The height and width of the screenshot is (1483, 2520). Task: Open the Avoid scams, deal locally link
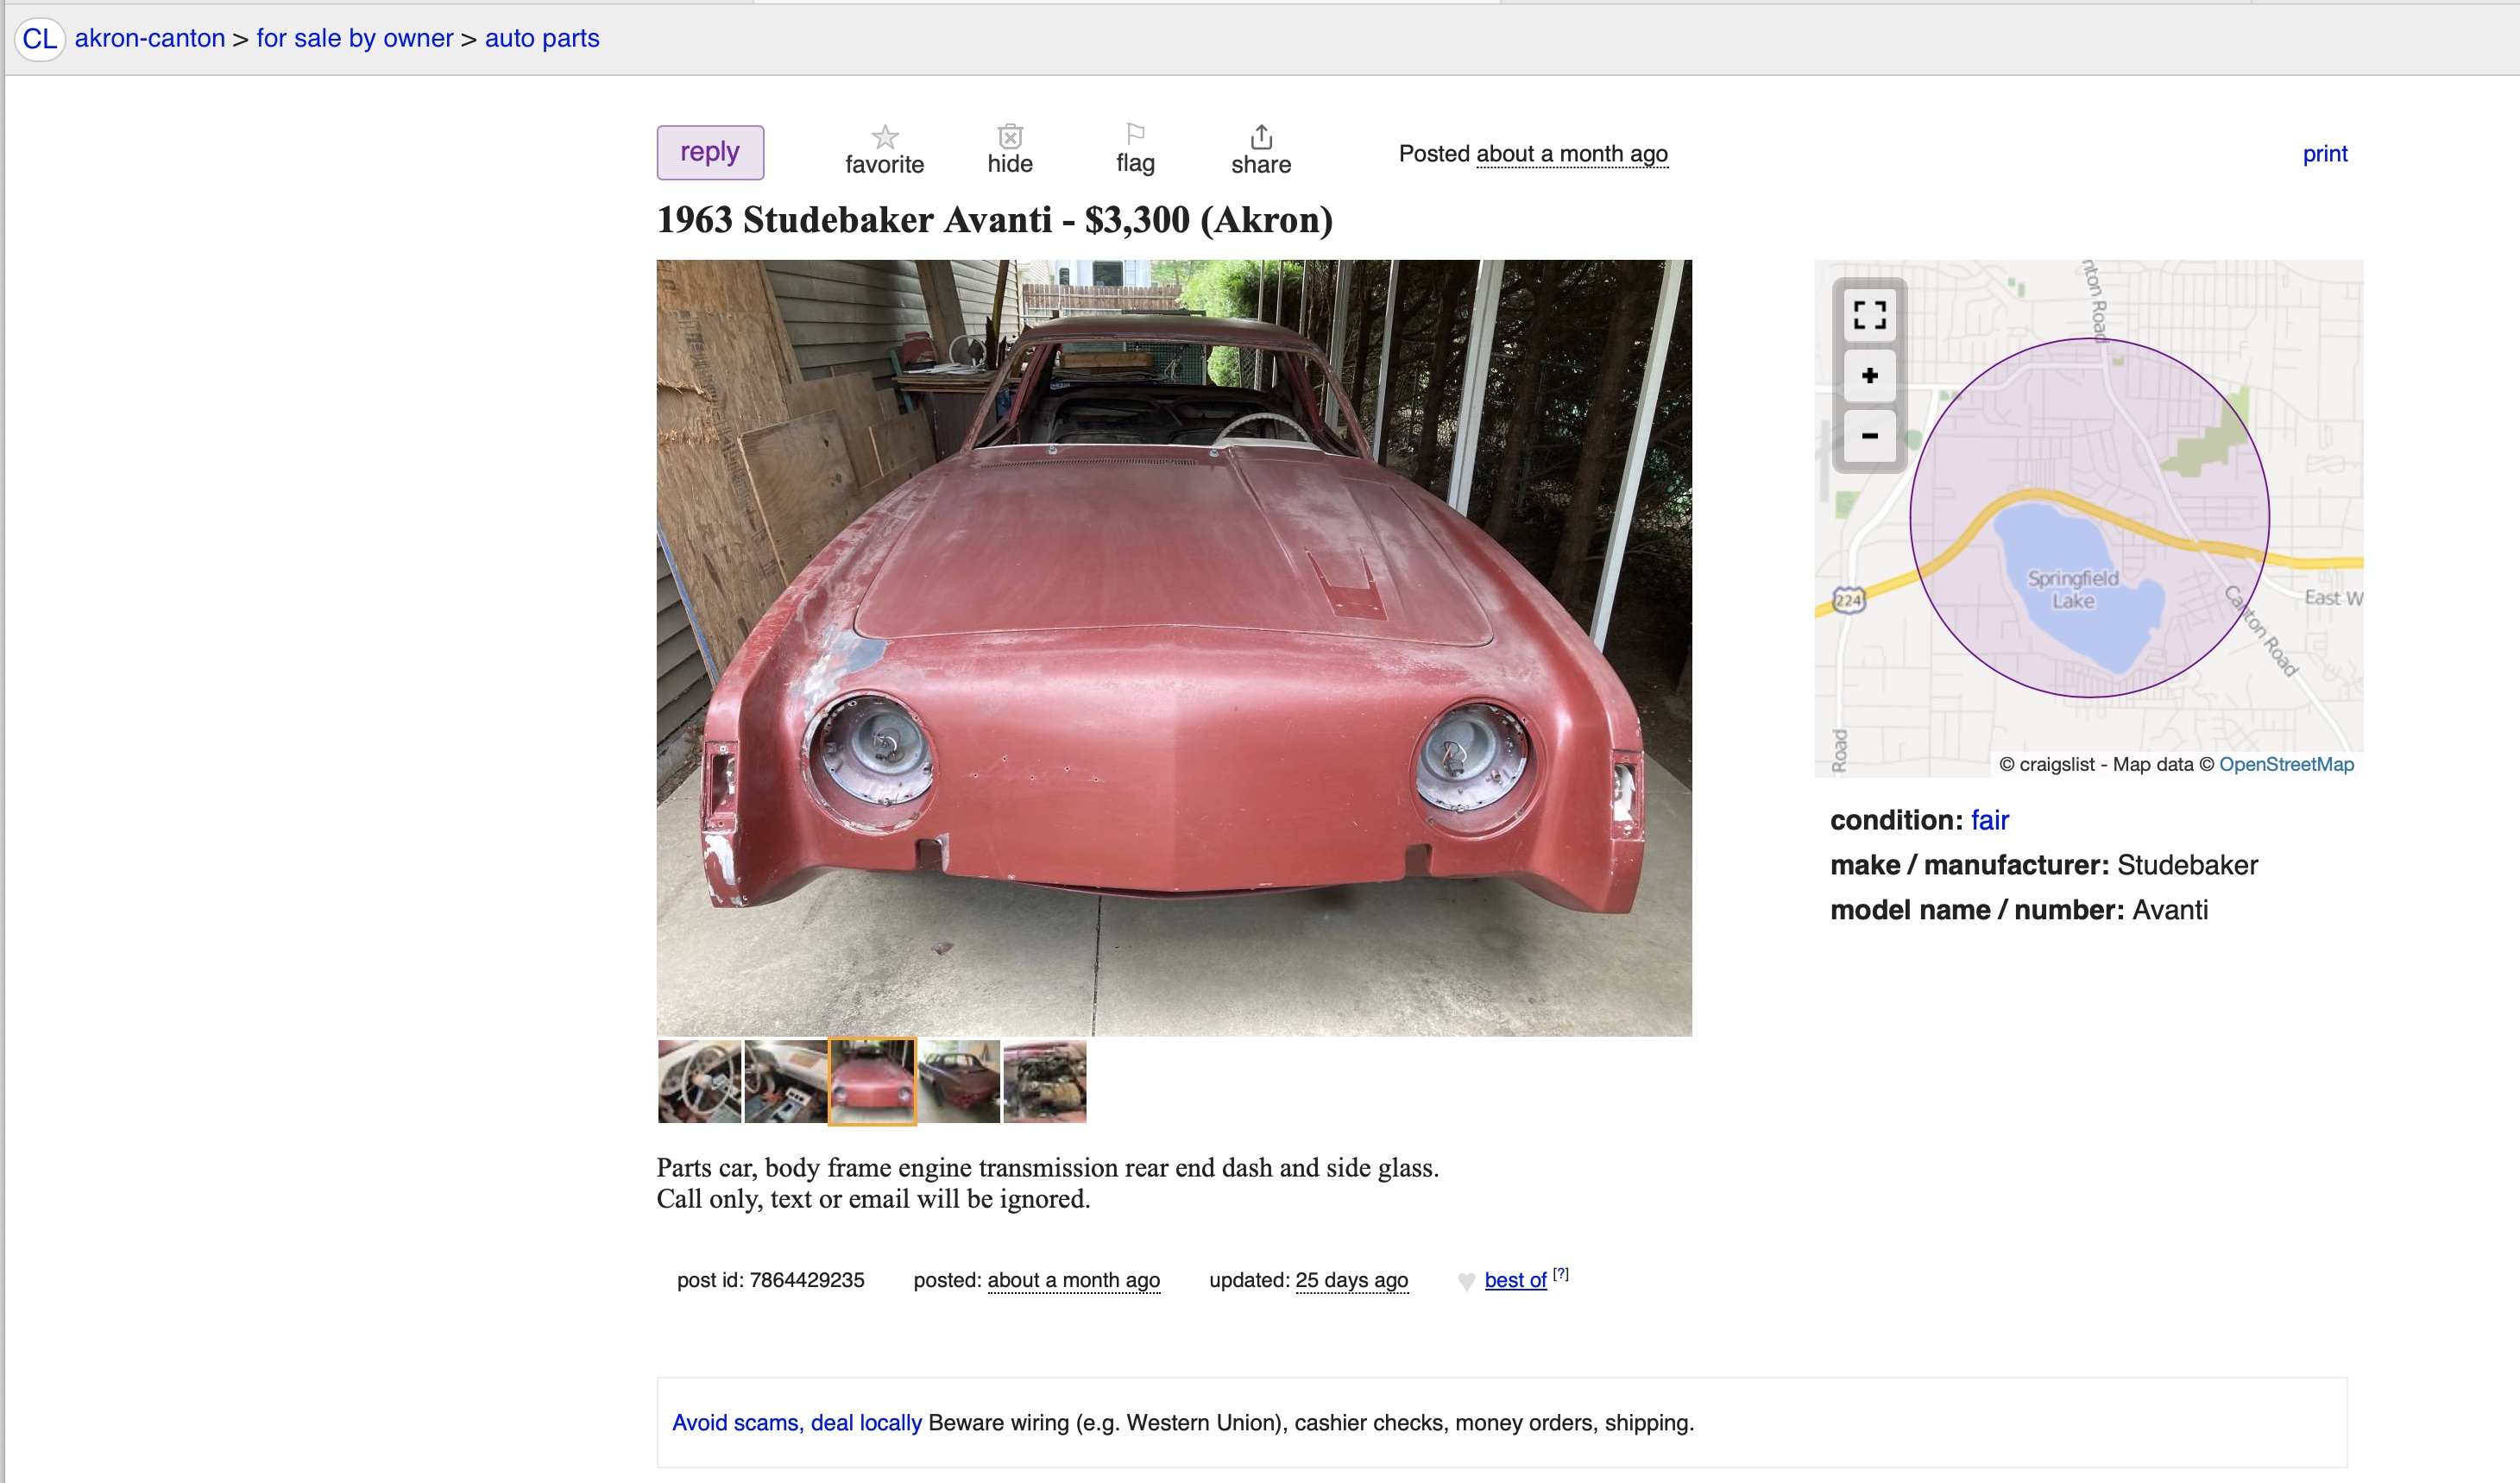tap(797, 1423)
